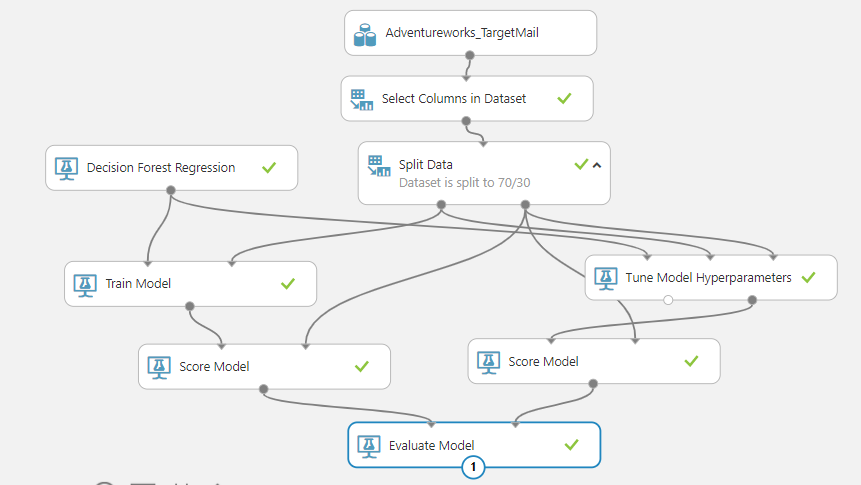Collapse the Split Data description chevron

point(597,165)
